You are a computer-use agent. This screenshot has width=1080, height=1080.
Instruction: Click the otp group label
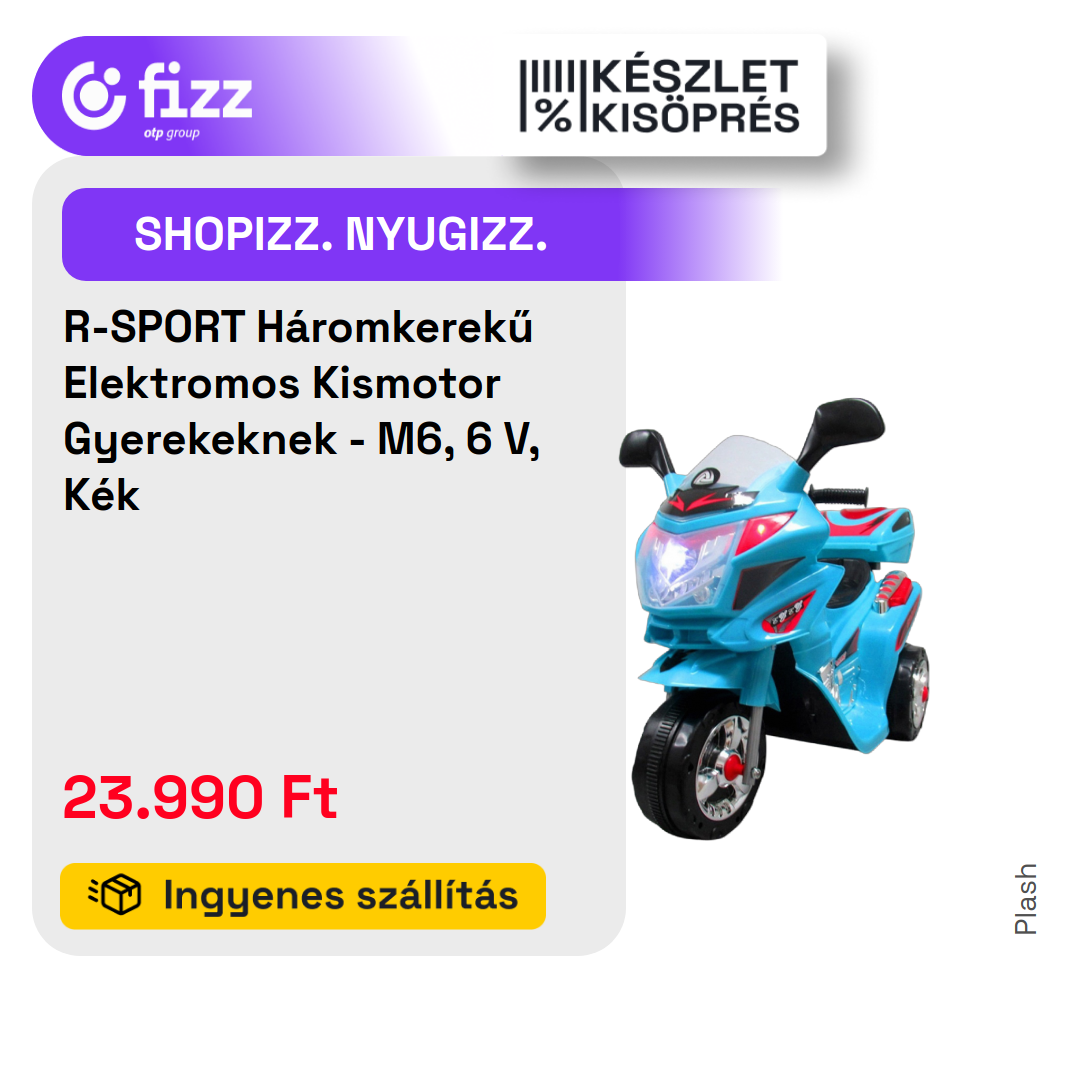(x=172, y=133)
